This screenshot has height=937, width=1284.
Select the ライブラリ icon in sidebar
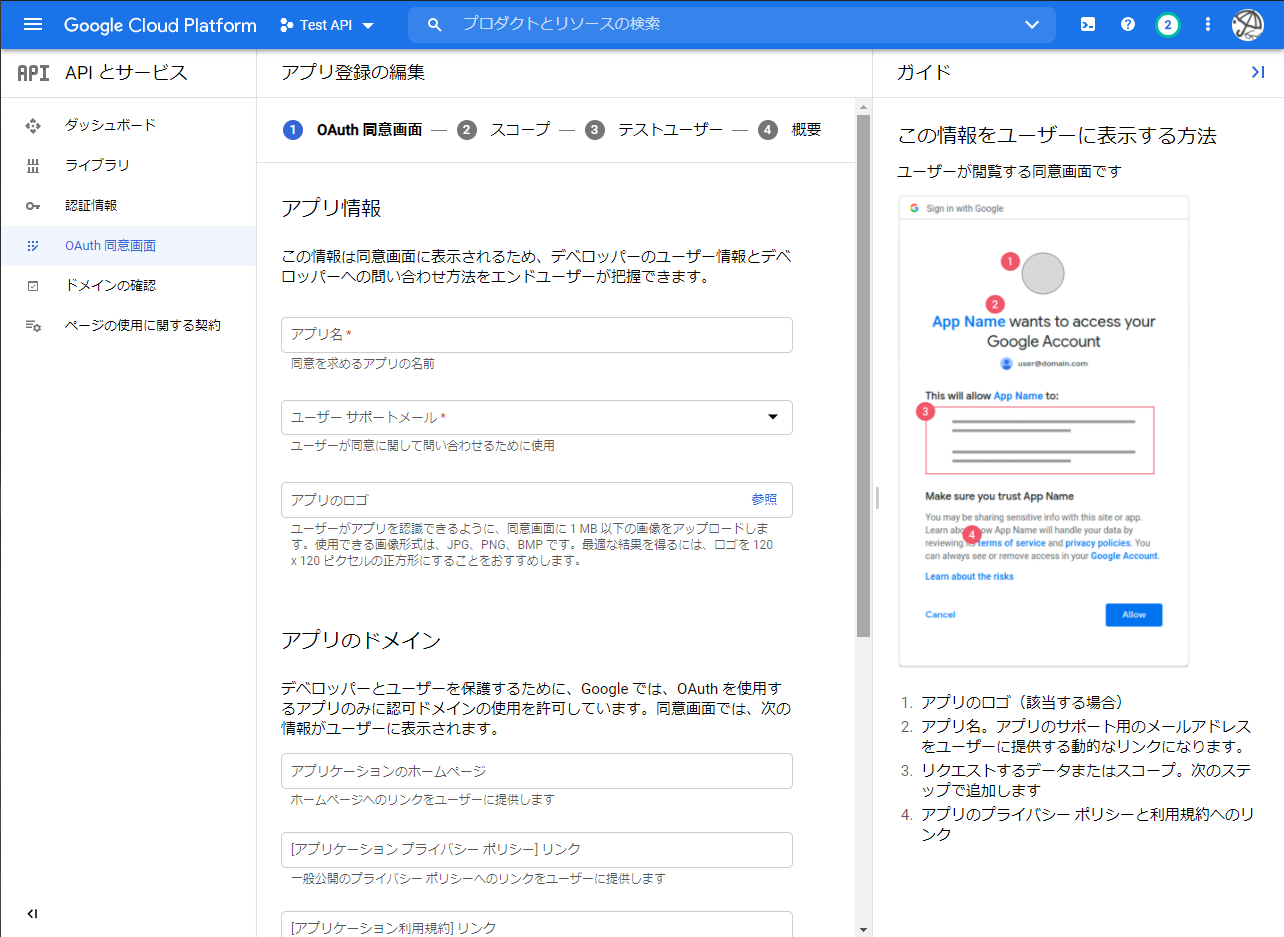coord(33,166)
